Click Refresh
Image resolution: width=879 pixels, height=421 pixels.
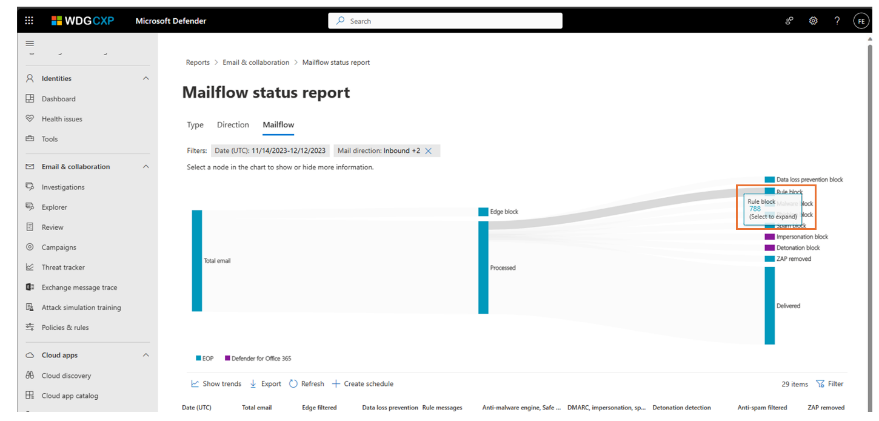click(x=307, y=384)
